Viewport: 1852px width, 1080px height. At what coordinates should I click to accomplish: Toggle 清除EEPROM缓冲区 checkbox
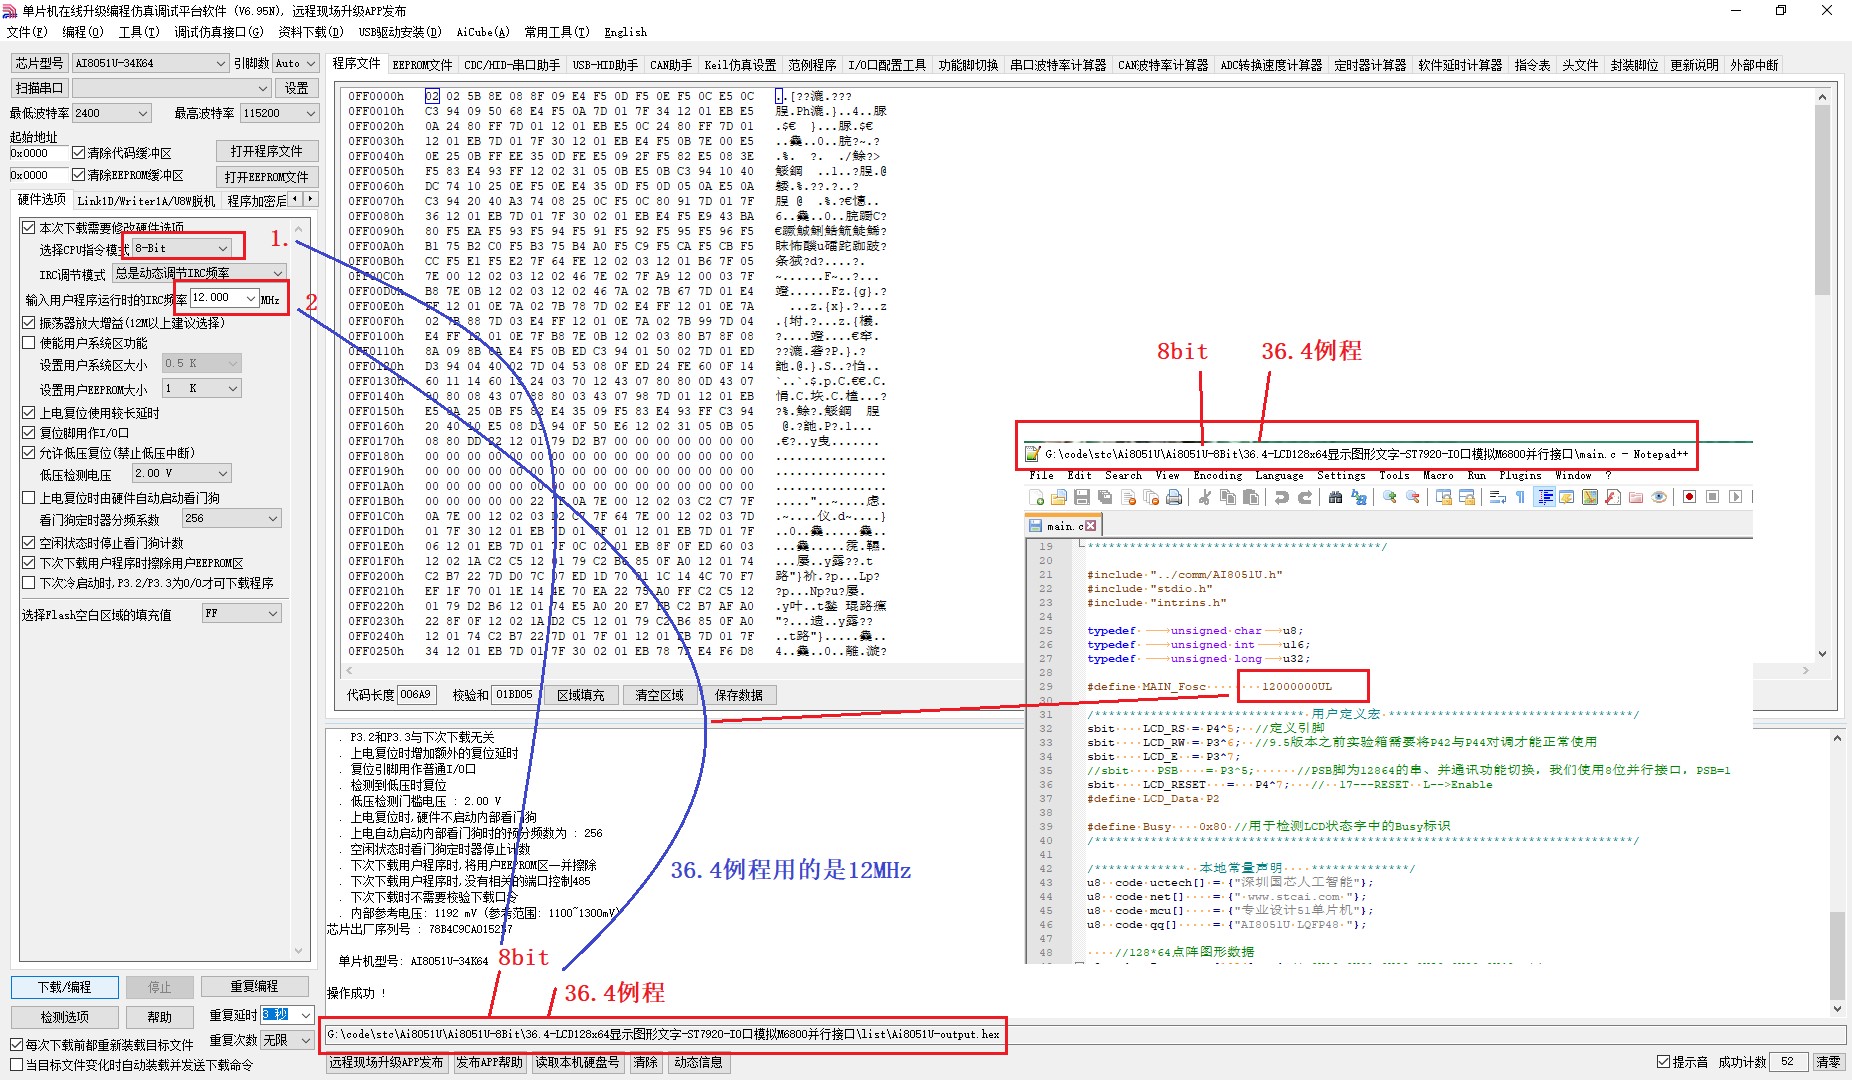click(78, 175)
